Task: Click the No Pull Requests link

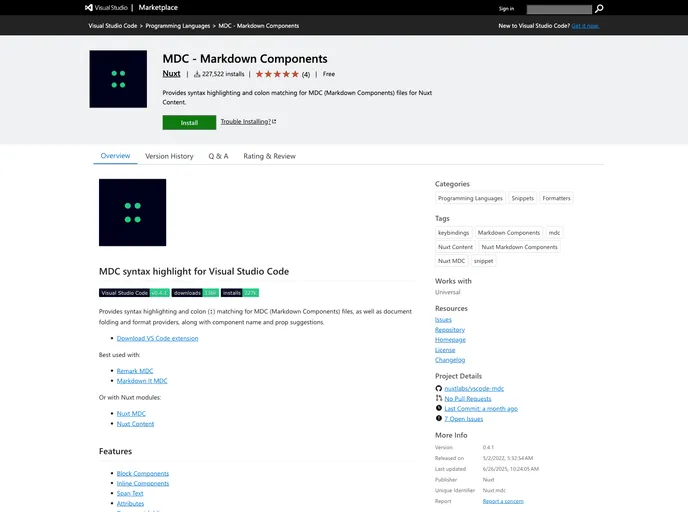Action: 468,398
